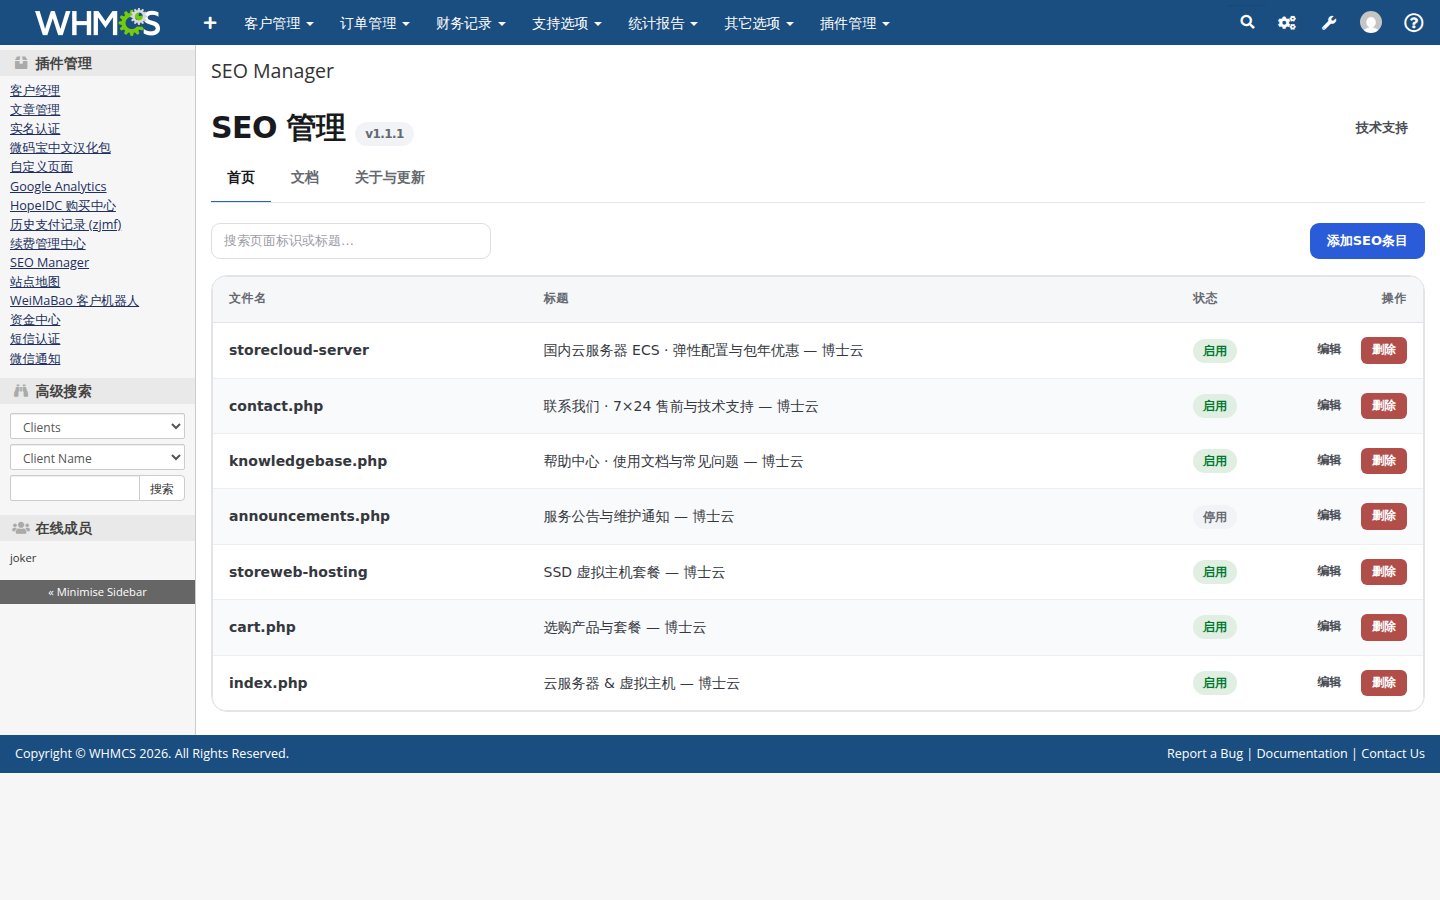The width and height of the screenshot is (1440, 900).
Task: Open 客户经理 sidebar link
Action: click(x=35, y=90)
